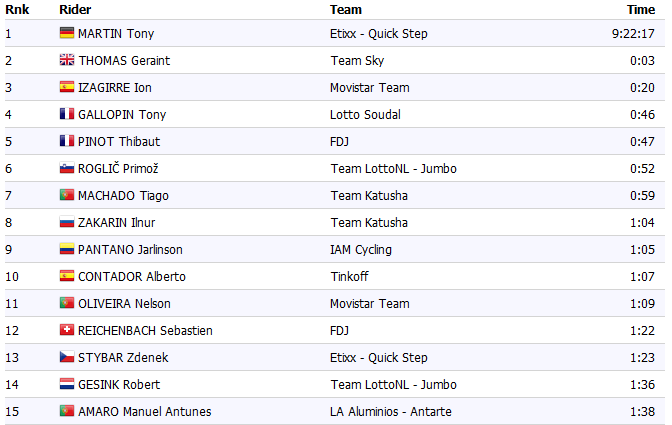Image resolution: width=672 pixels, height=425 pixels.
Task: Click the Slovenian flag next to Roglič
Action: [67, 169]
